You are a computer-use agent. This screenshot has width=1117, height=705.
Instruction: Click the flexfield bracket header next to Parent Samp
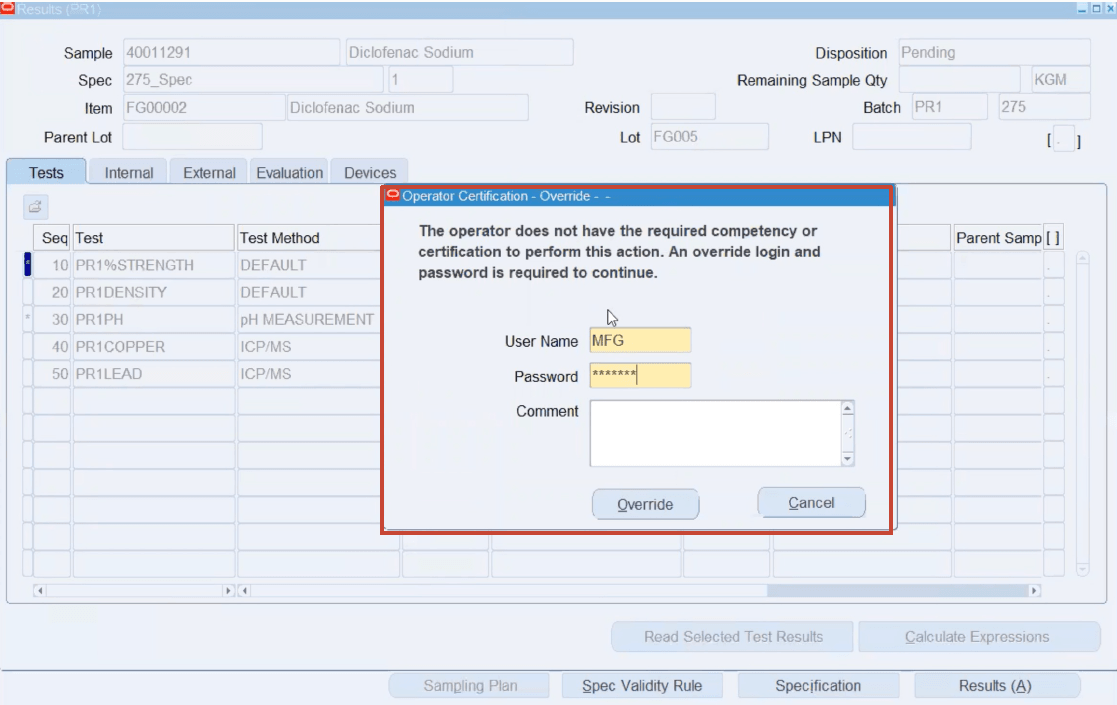click(x=1054, y=238)
